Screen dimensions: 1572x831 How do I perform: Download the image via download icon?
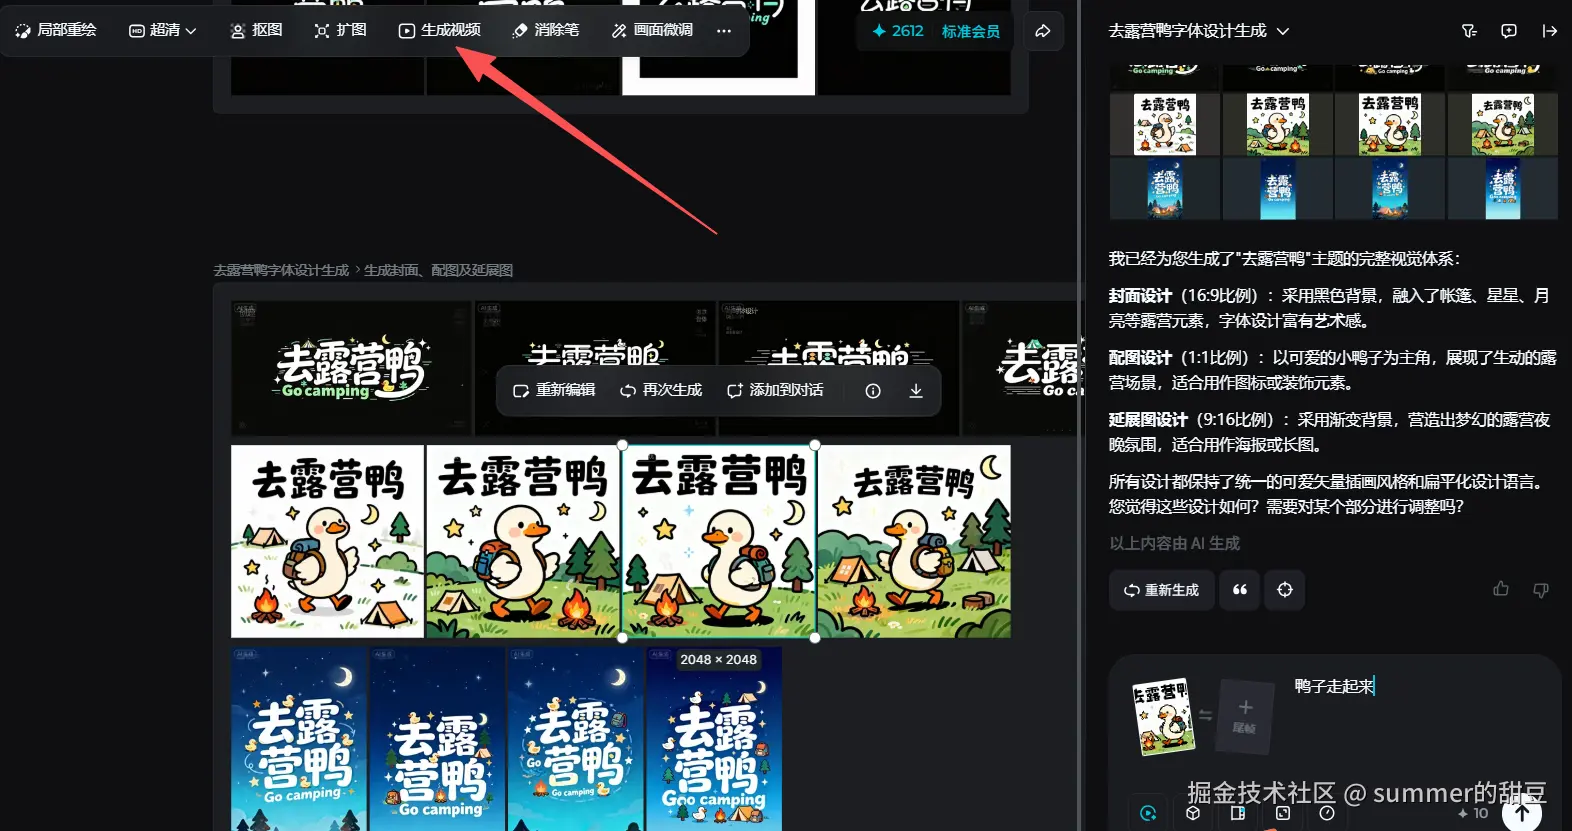click(916, 391)
